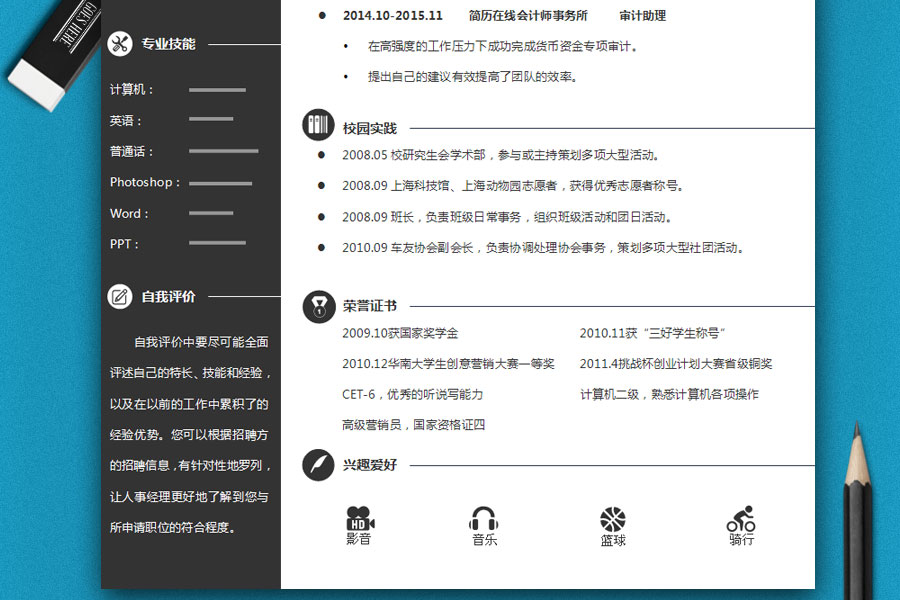Viewport: 900px width, 600px height.
Task: Select the pen-nib icon next to 兴趣爱好
Action: (316, 464)
